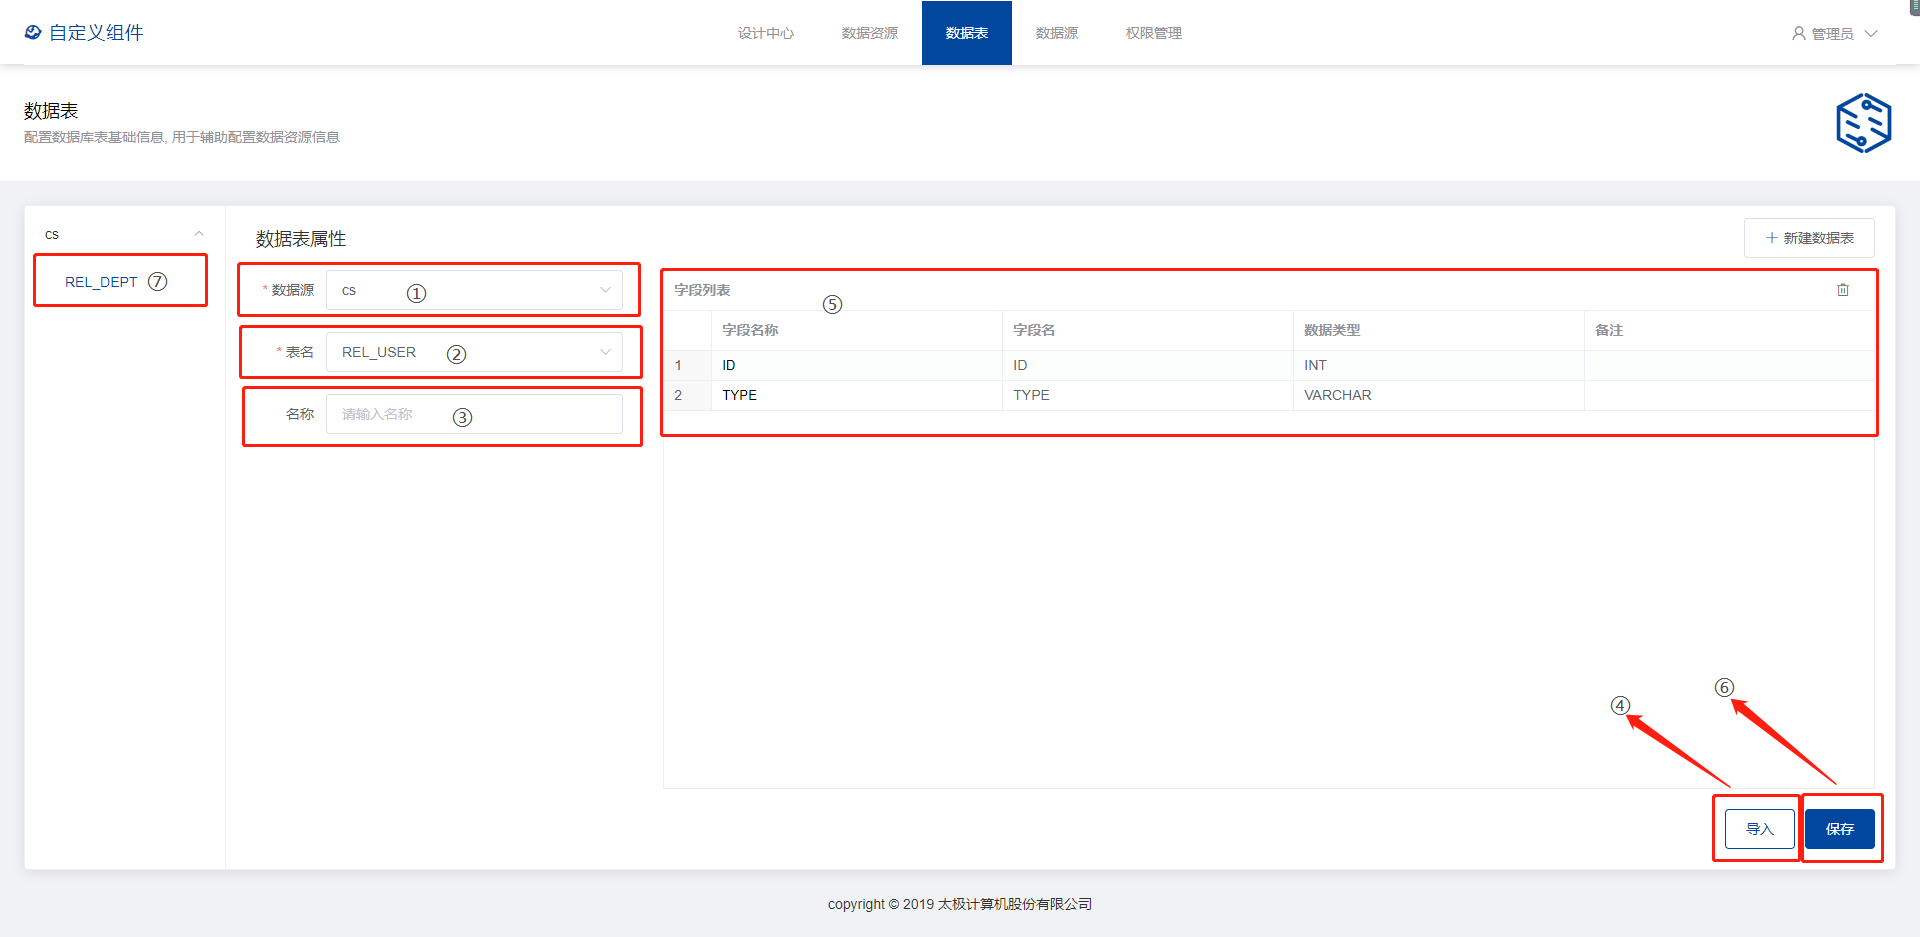1920x937 pixels.
Task: Open the 数据源 dropdown showing cs
Action: point(475,290)
